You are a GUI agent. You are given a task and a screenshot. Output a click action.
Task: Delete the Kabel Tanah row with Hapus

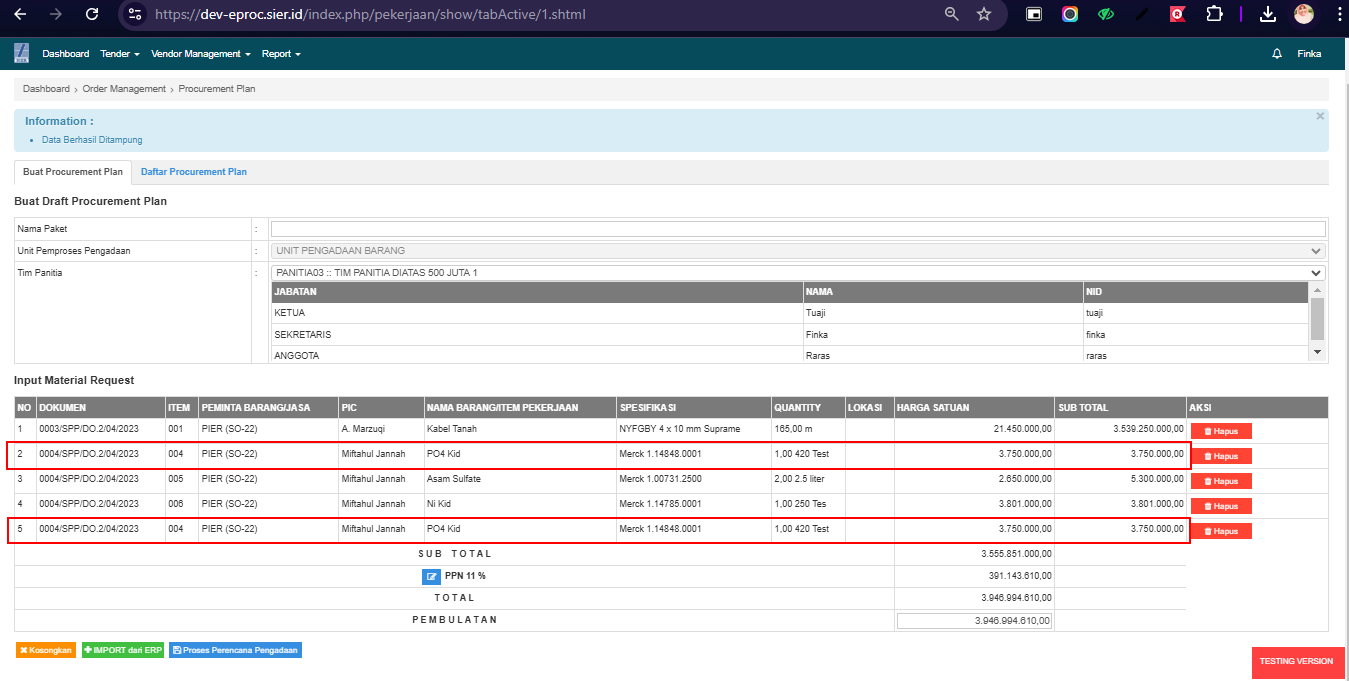coord(1221,431)
